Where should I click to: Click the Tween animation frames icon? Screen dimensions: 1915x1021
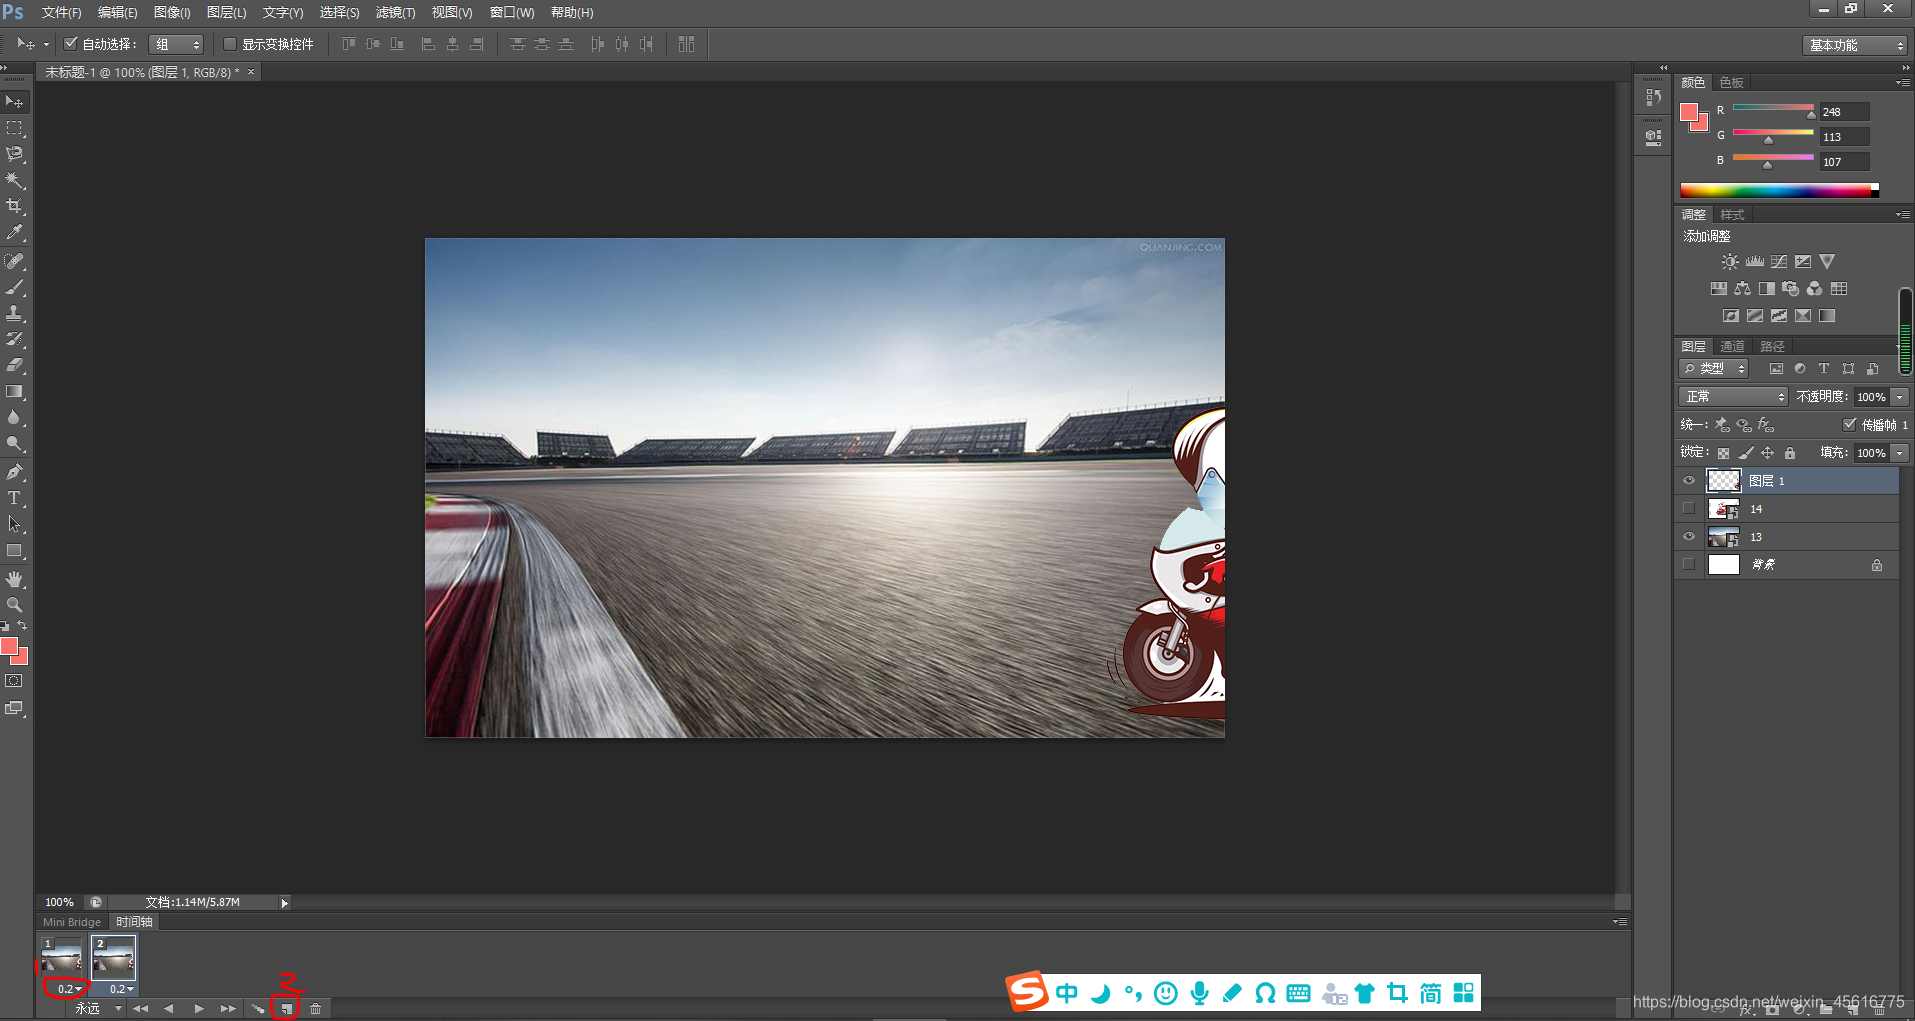[x=258, y=1009]
